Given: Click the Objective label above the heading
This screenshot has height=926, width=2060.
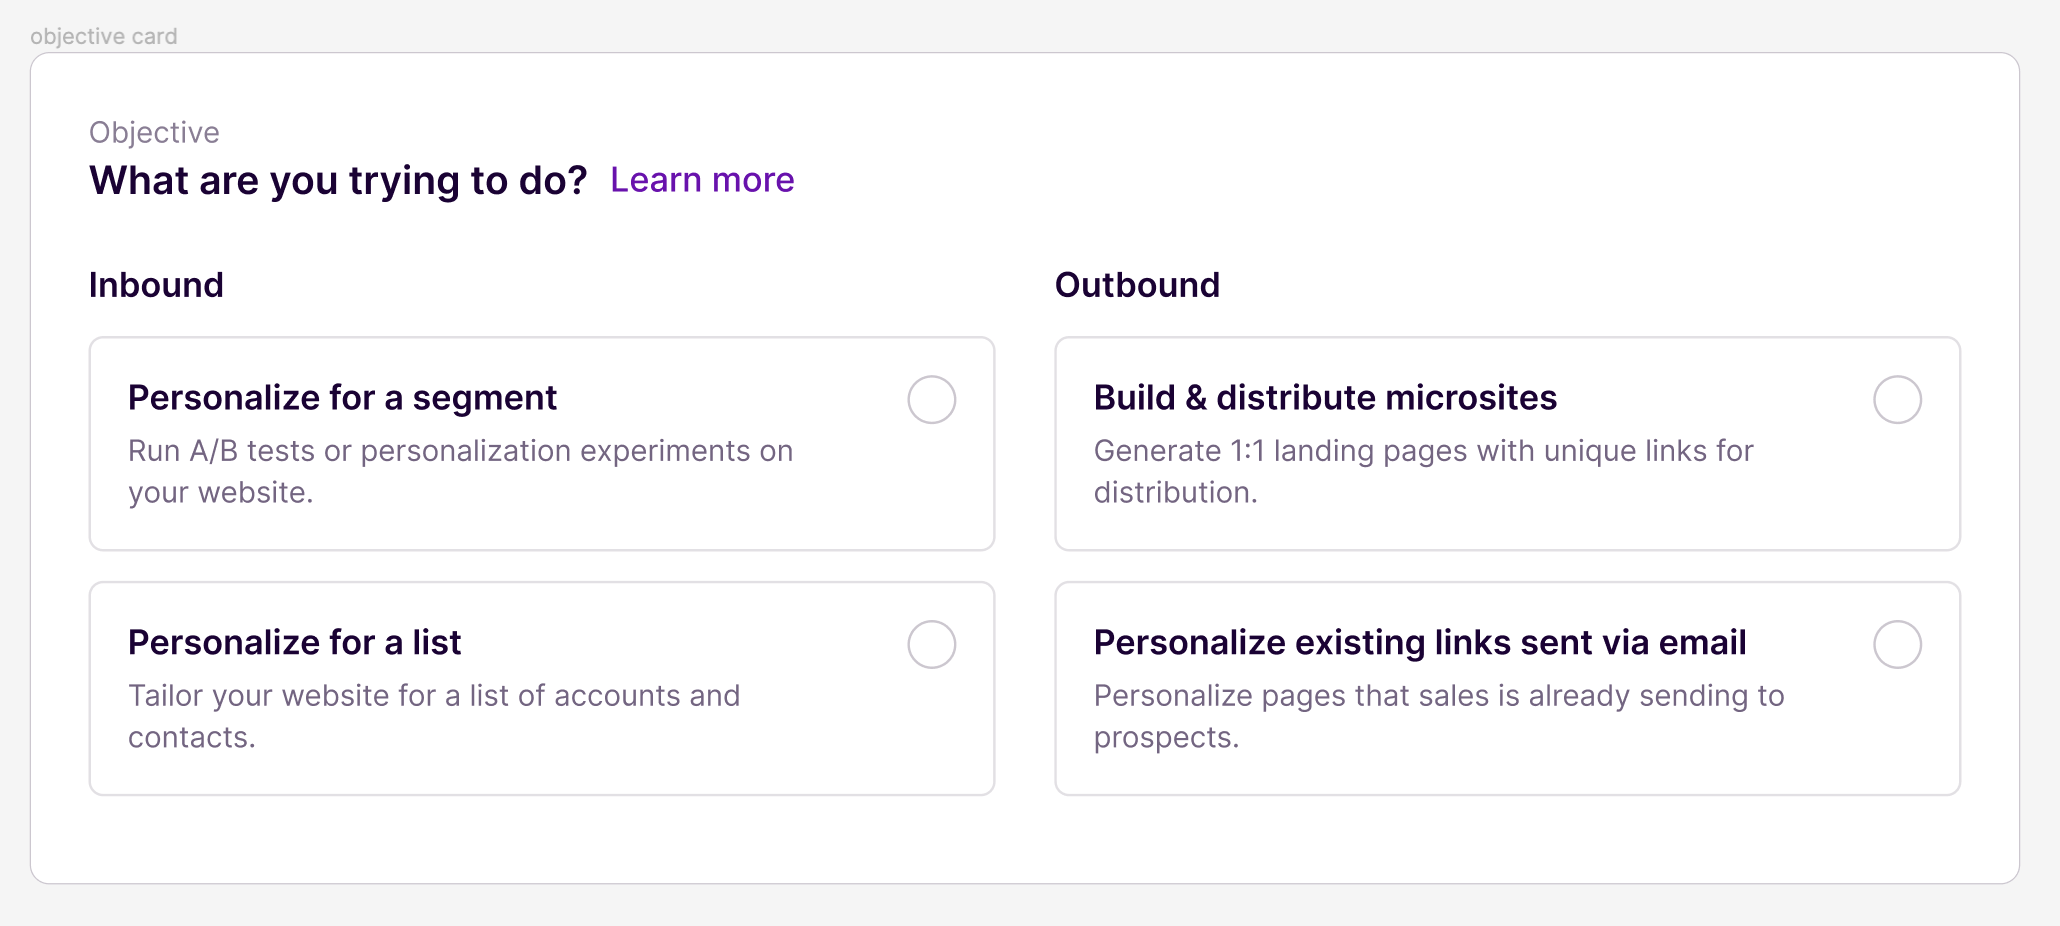Looking at the screenshot, I should tap(154, 132).
